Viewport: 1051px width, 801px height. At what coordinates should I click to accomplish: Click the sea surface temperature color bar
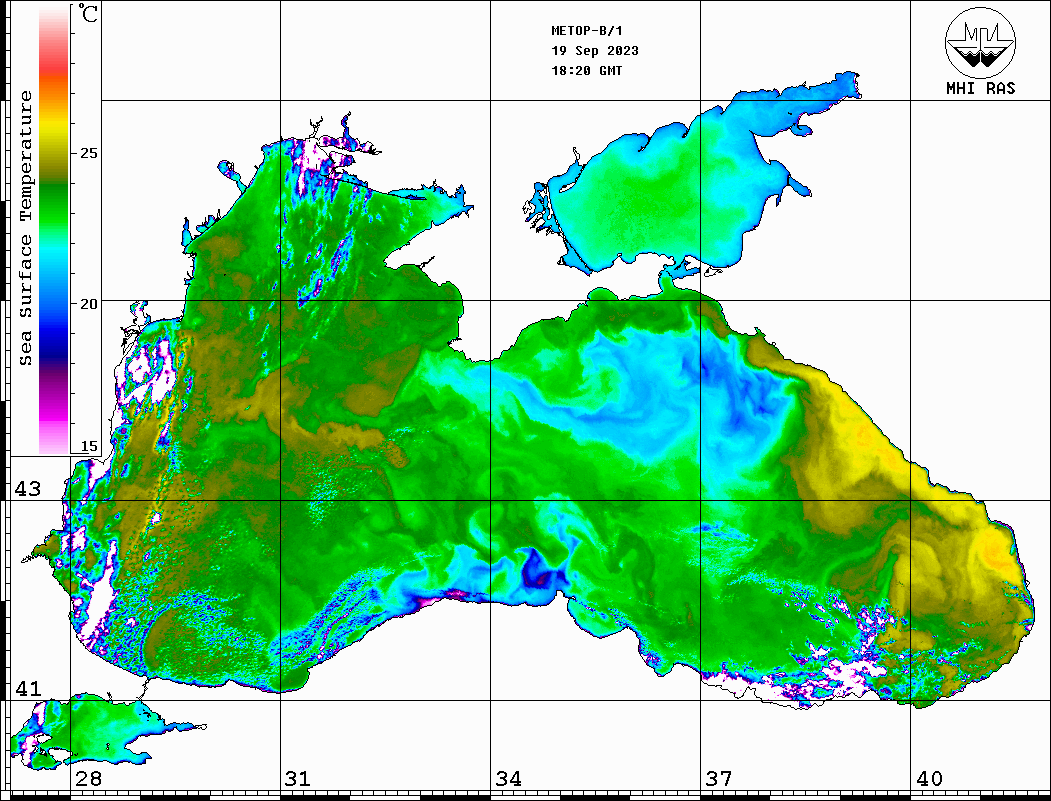[x=54, y=229]
